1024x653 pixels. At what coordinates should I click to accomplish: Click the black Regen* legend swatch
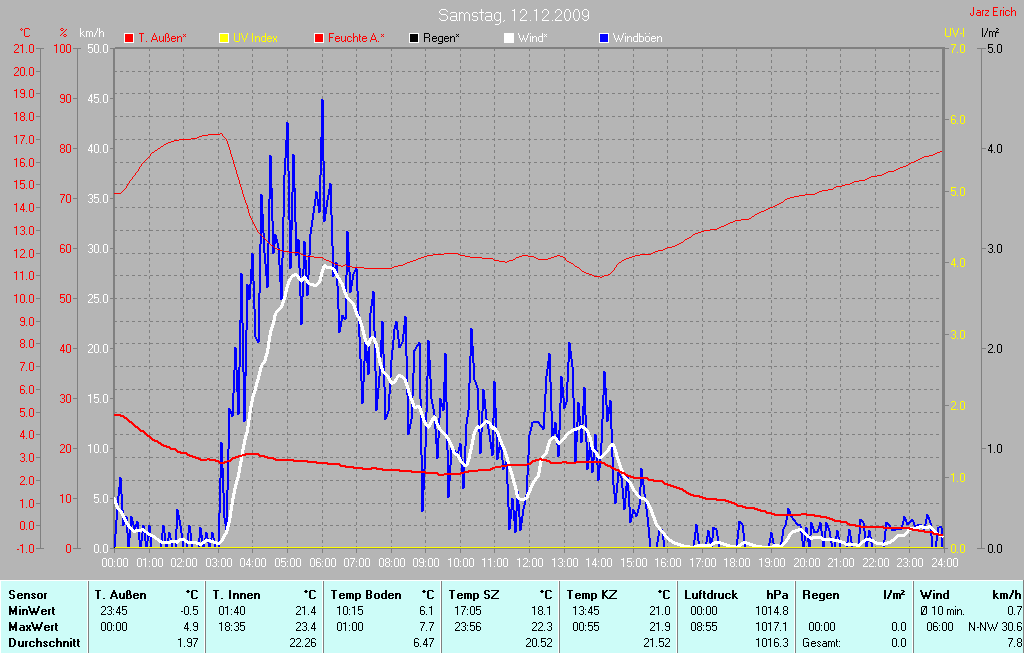pos(414,38)
